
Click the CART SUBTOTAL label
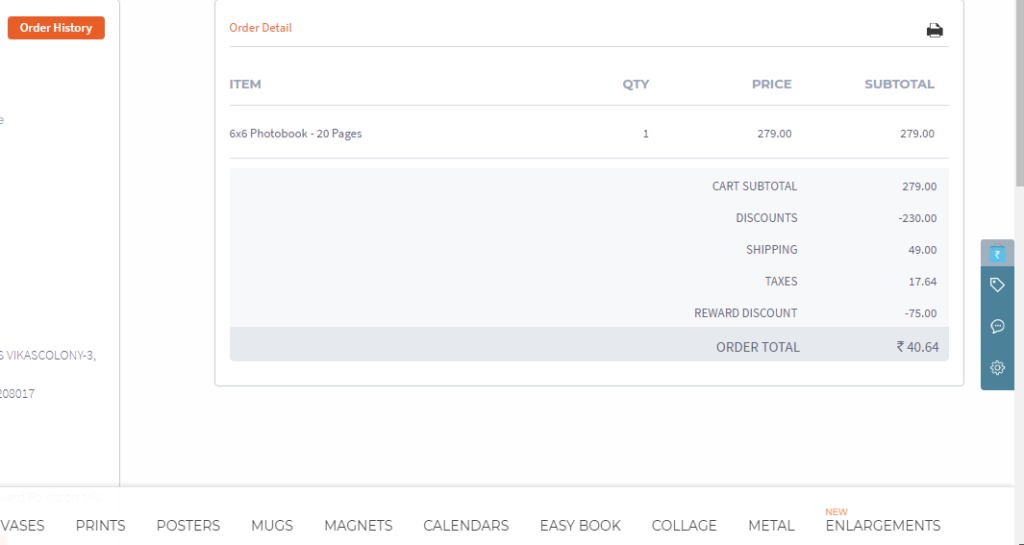pos(754,186)
